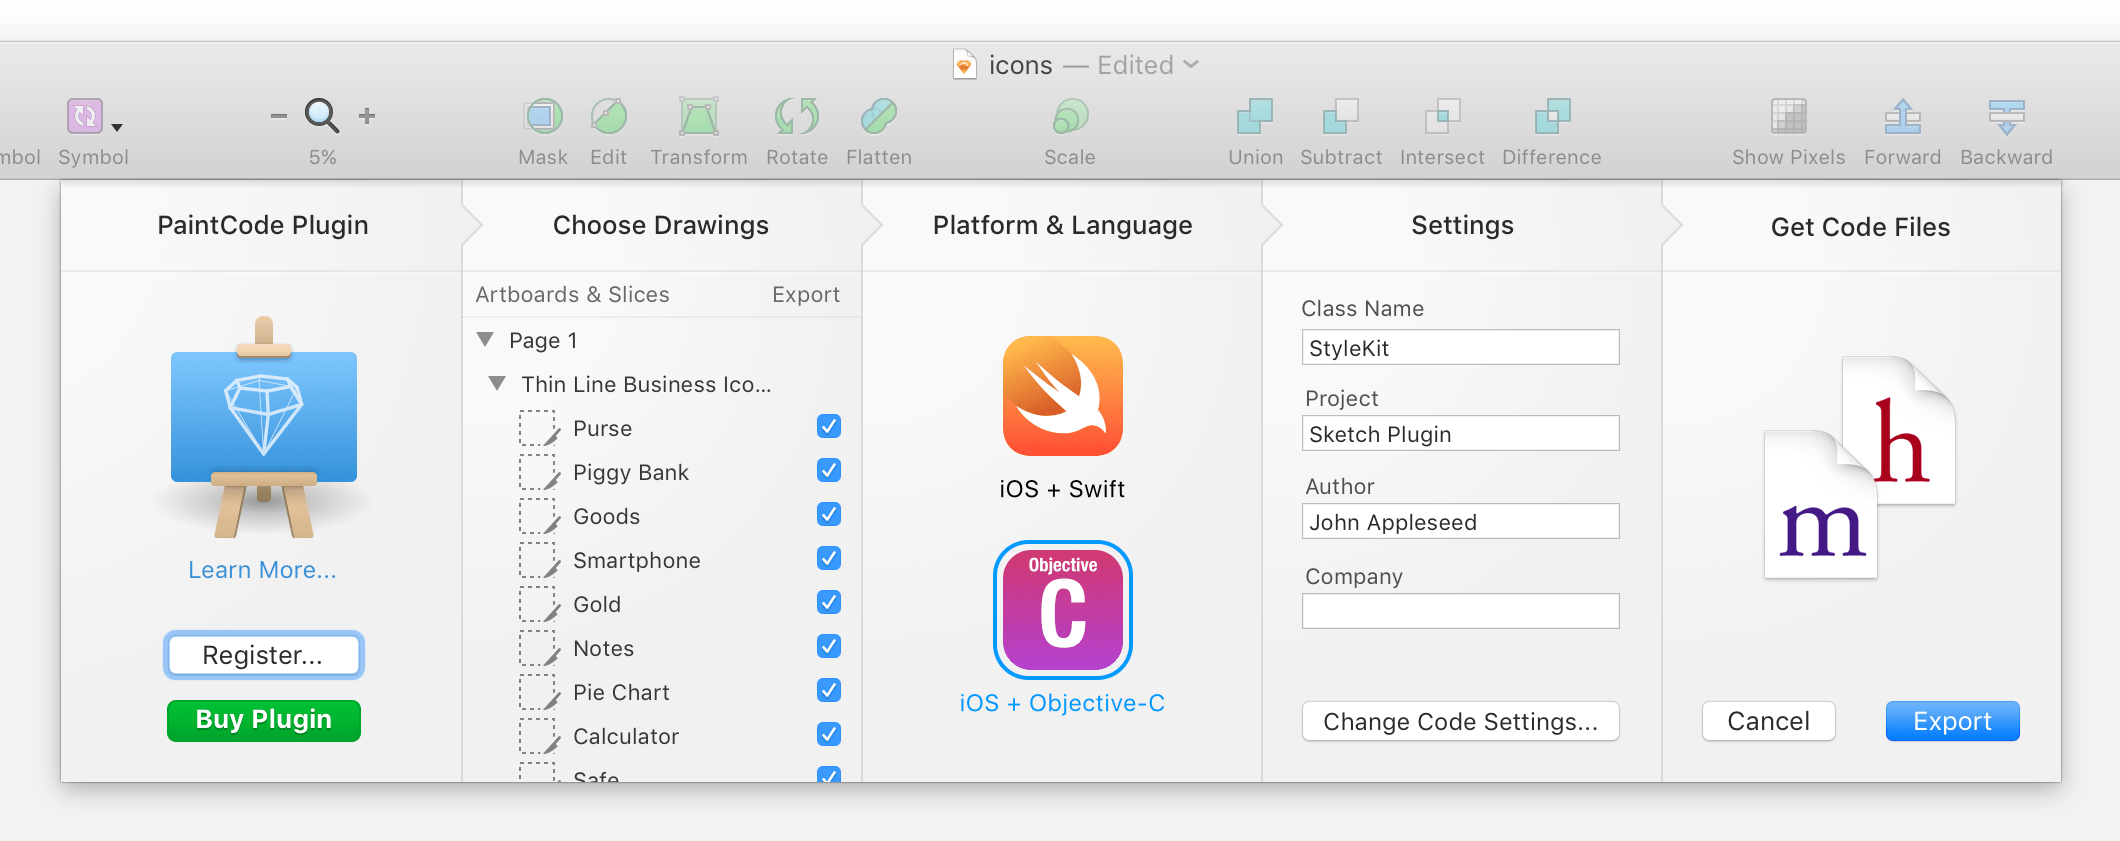Screen dimensions: 2120x841
Task: Uncheck export for Piggy Bank
Action: (x=829, y=471)
